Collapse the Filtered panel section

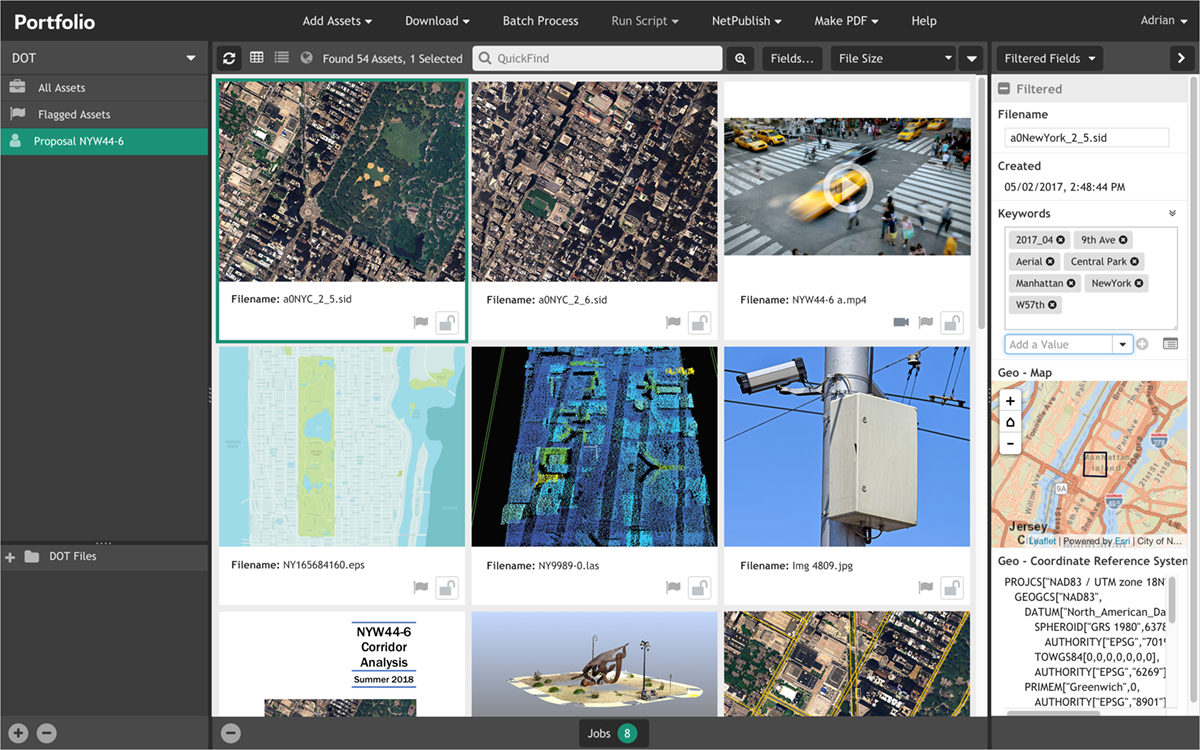click(x=1005, y=89)
